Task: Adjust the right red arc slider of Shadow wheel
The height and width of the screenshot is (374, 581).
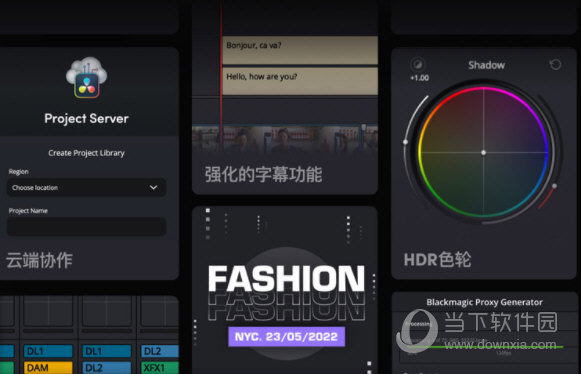Action: pos(554,186)
